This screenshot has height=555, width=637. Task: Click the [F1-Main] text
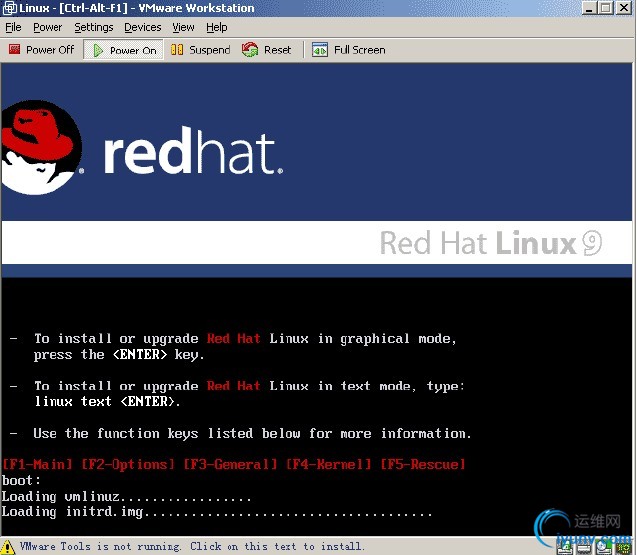coord(37,464)
